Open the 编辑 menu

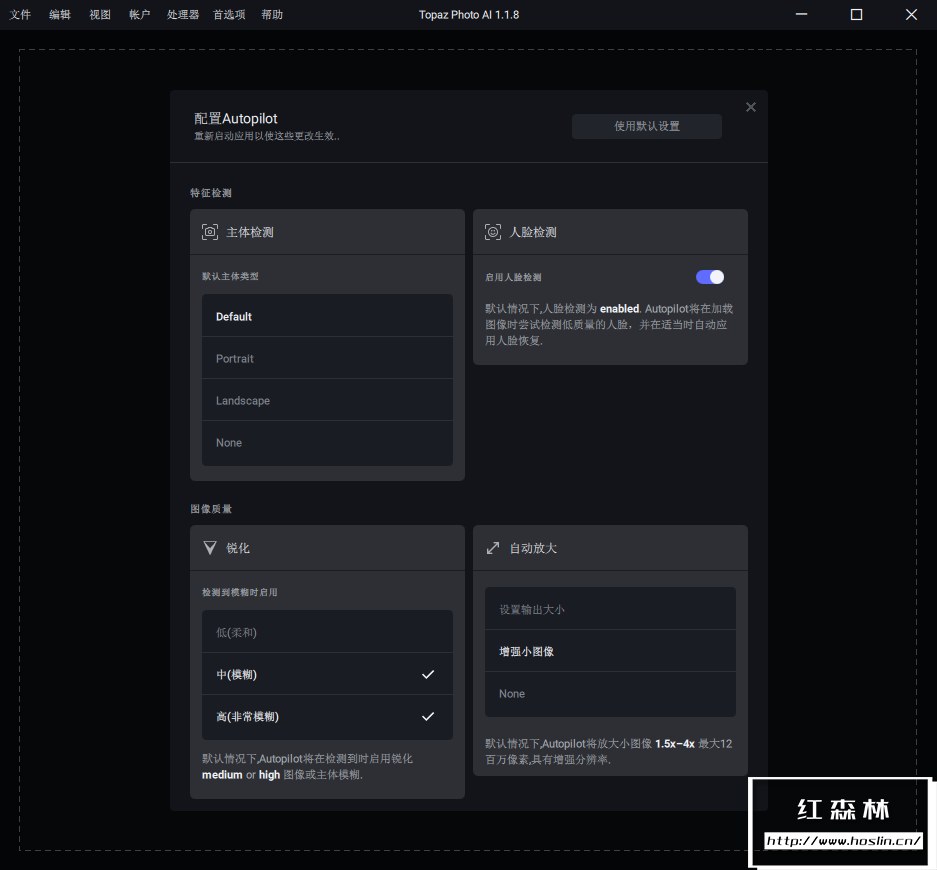pos(60,14)
